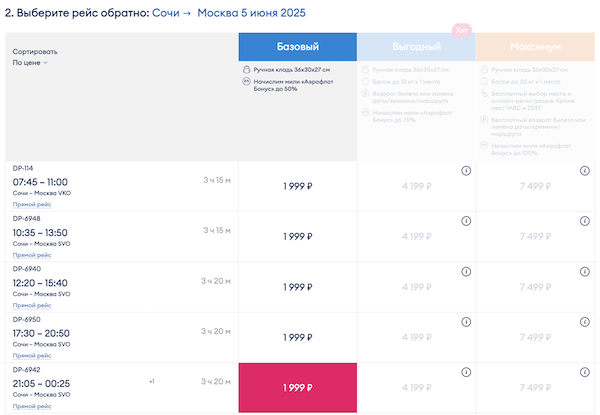600x415 pixels.
Task: Select 4 199 ₽ Выгодный price for DP-6948
Action: click(415, 236)
